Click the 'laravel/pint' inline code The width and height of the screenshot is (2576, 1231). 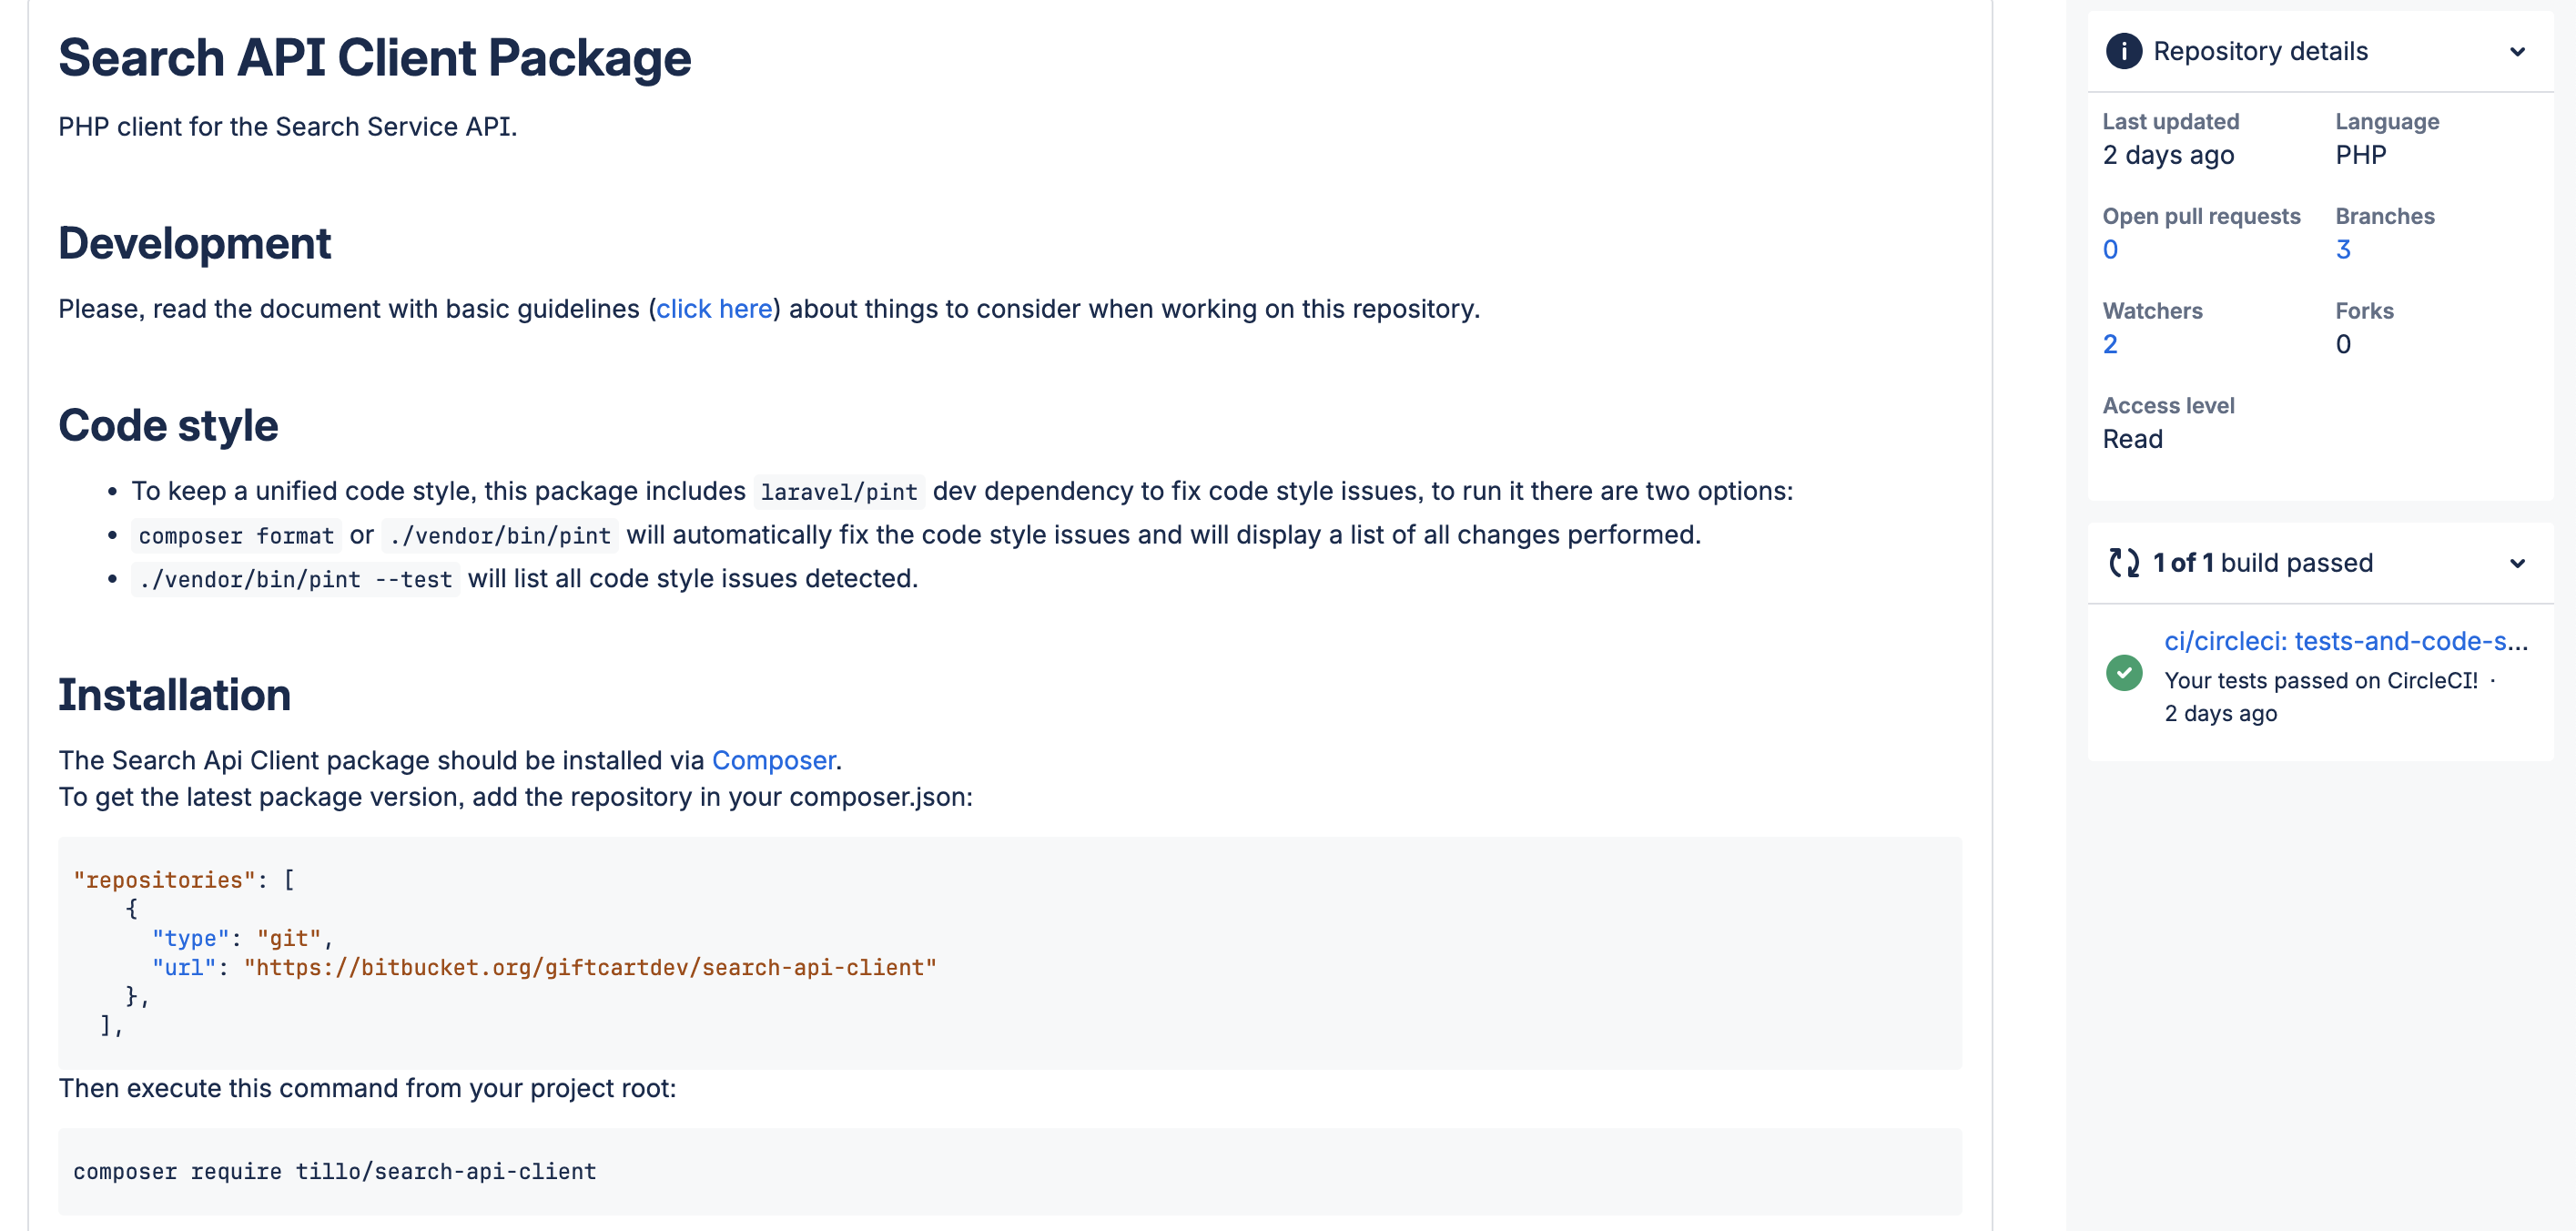tap(838, 492)
